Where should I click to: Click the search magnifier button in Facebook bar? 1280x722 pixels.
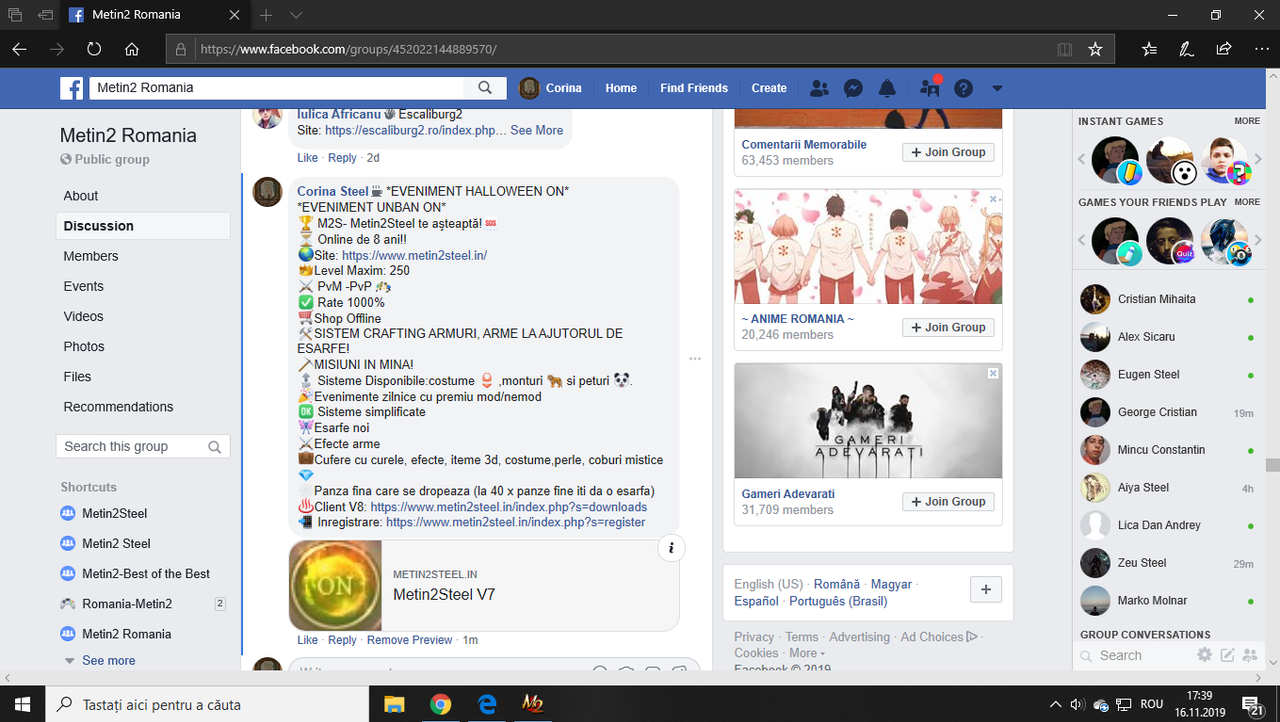point(485,88)
